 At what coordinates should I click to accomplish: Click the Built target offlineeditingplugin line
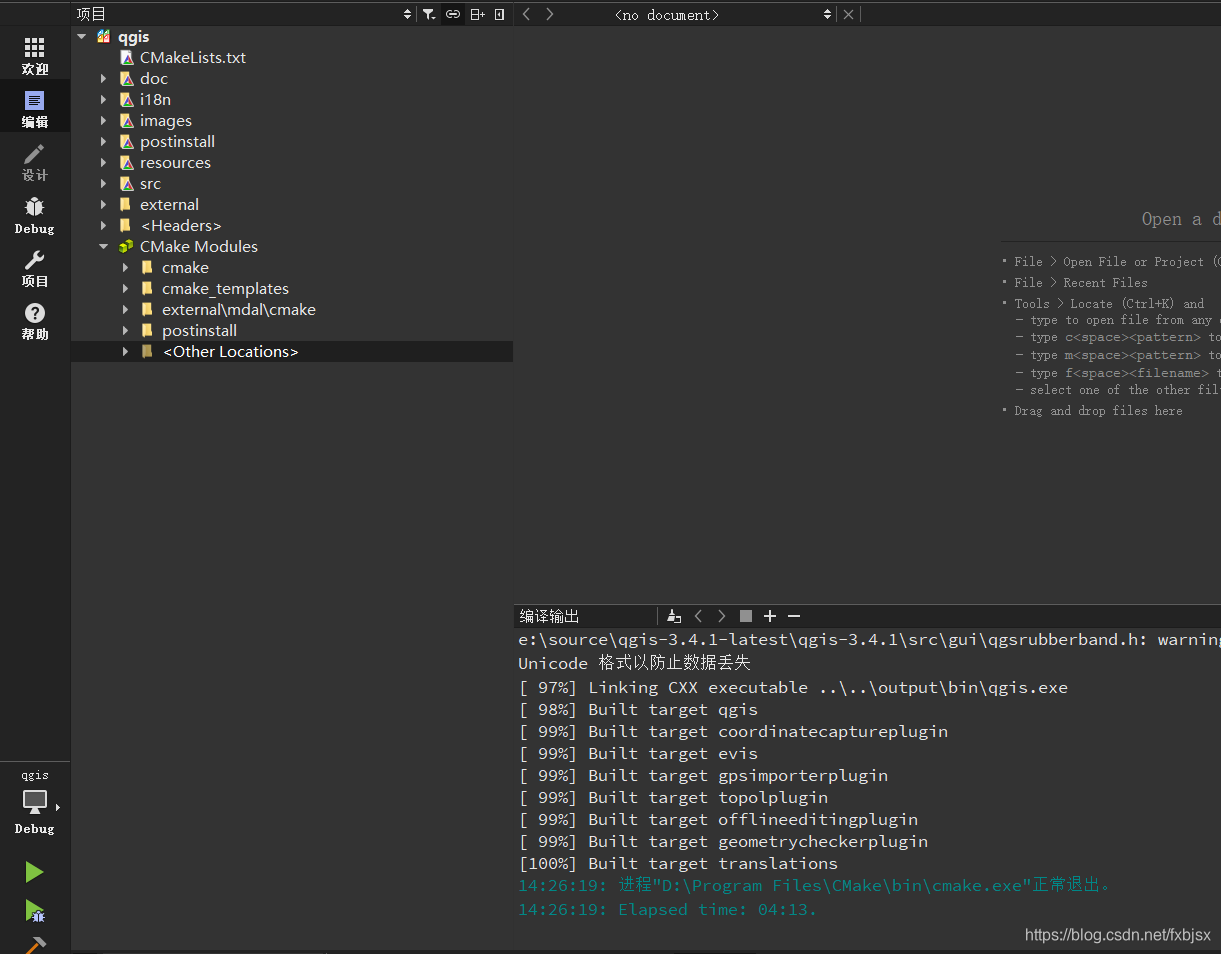[718, 819]
